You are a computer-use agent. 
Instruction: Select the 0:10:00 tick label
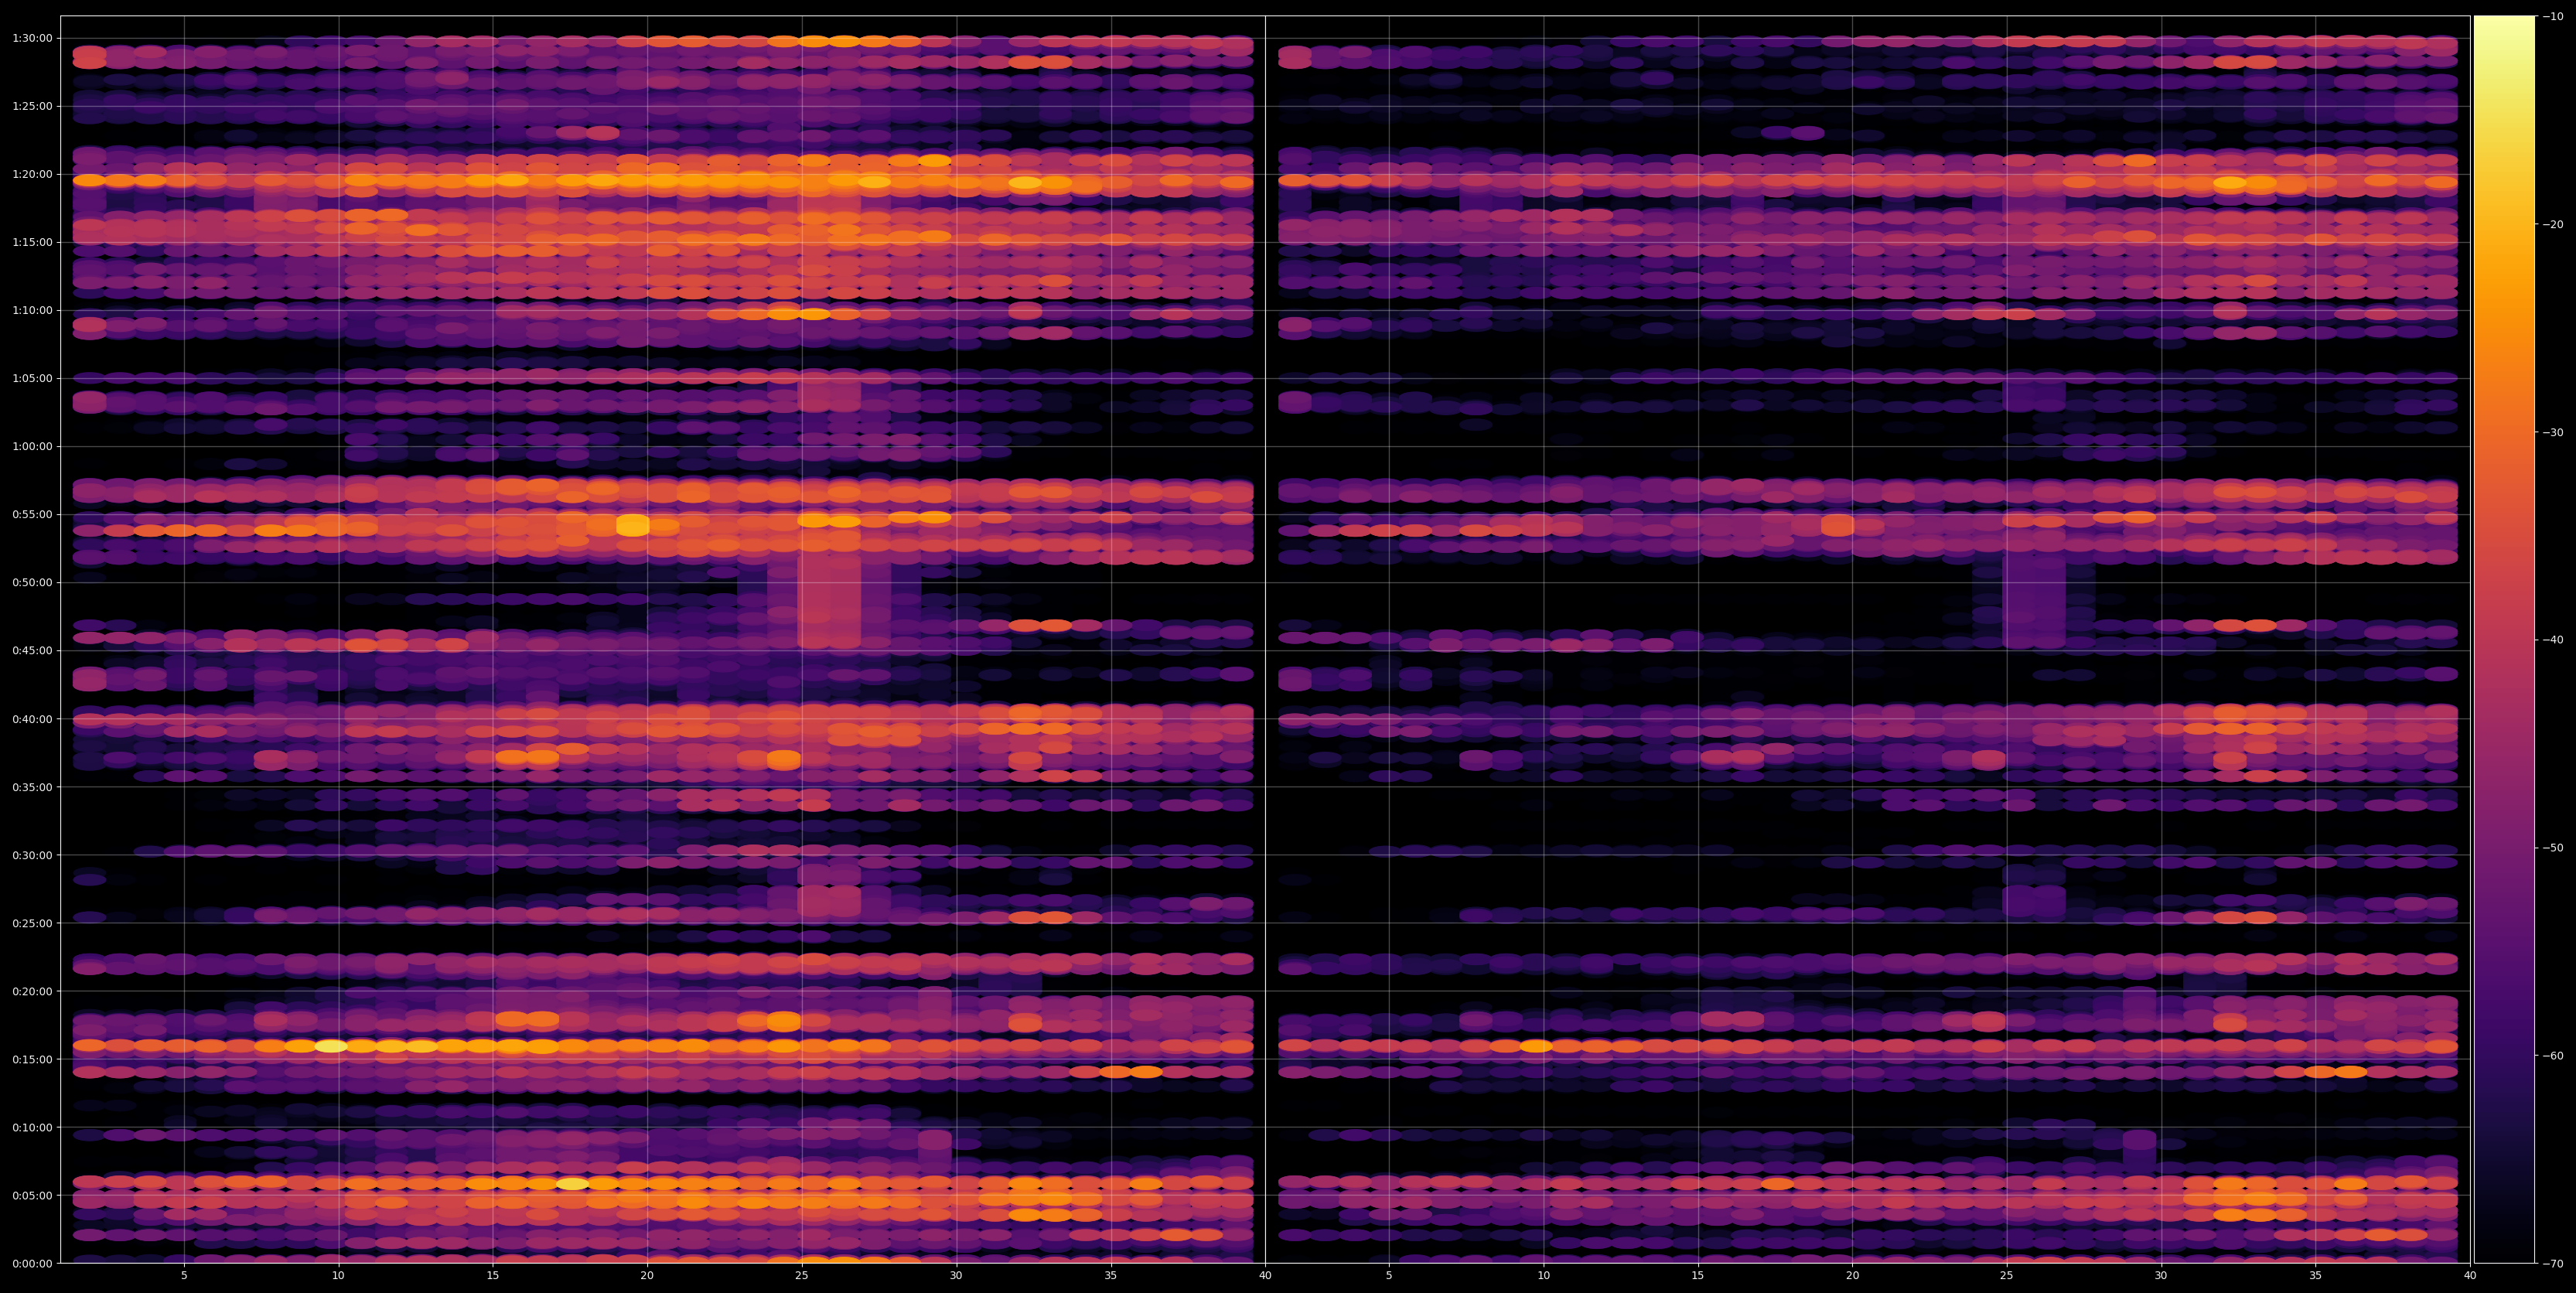click(x=32, y=1127)
